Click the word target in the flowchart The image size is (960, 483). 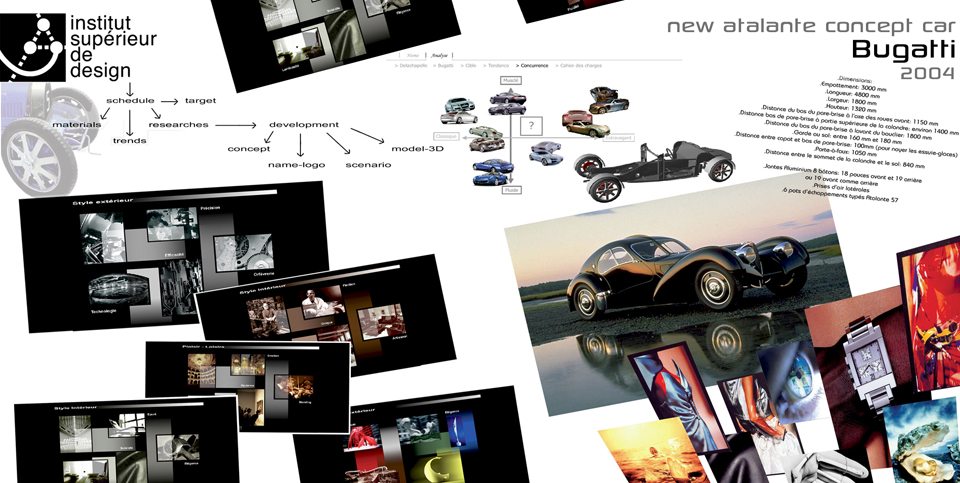coord(200,100)
